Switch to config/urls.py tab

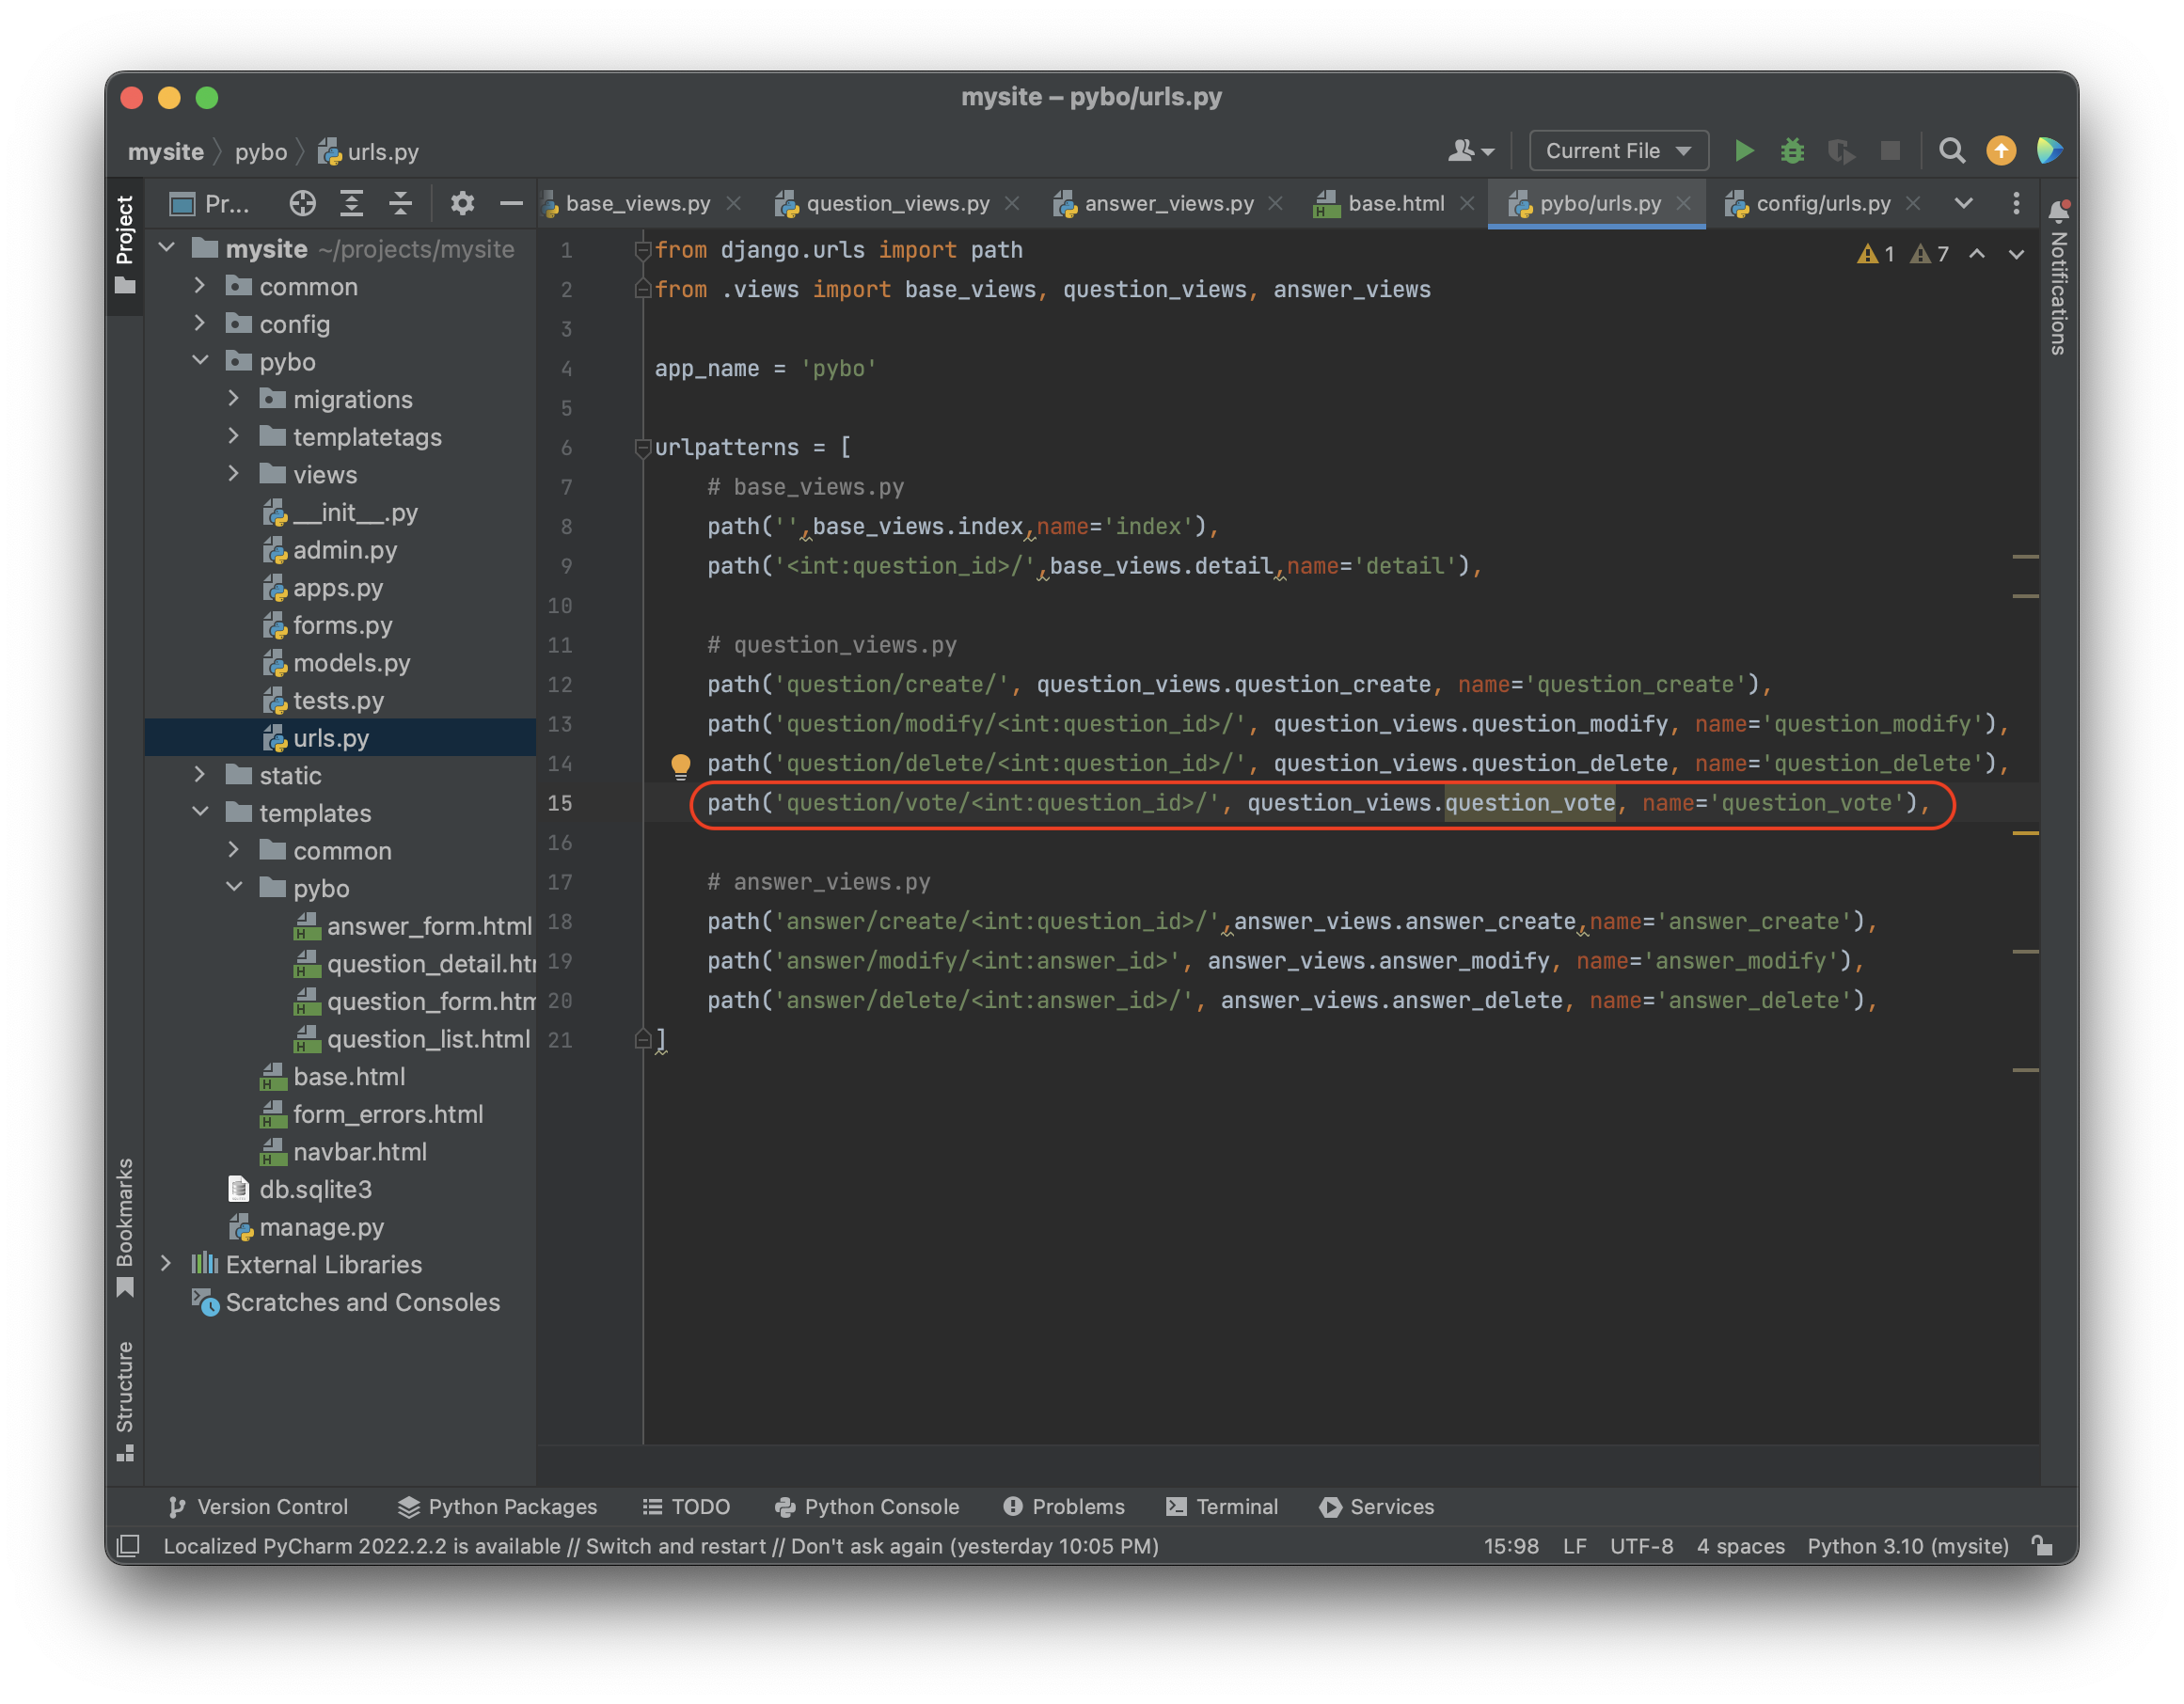click(1822, 204)
